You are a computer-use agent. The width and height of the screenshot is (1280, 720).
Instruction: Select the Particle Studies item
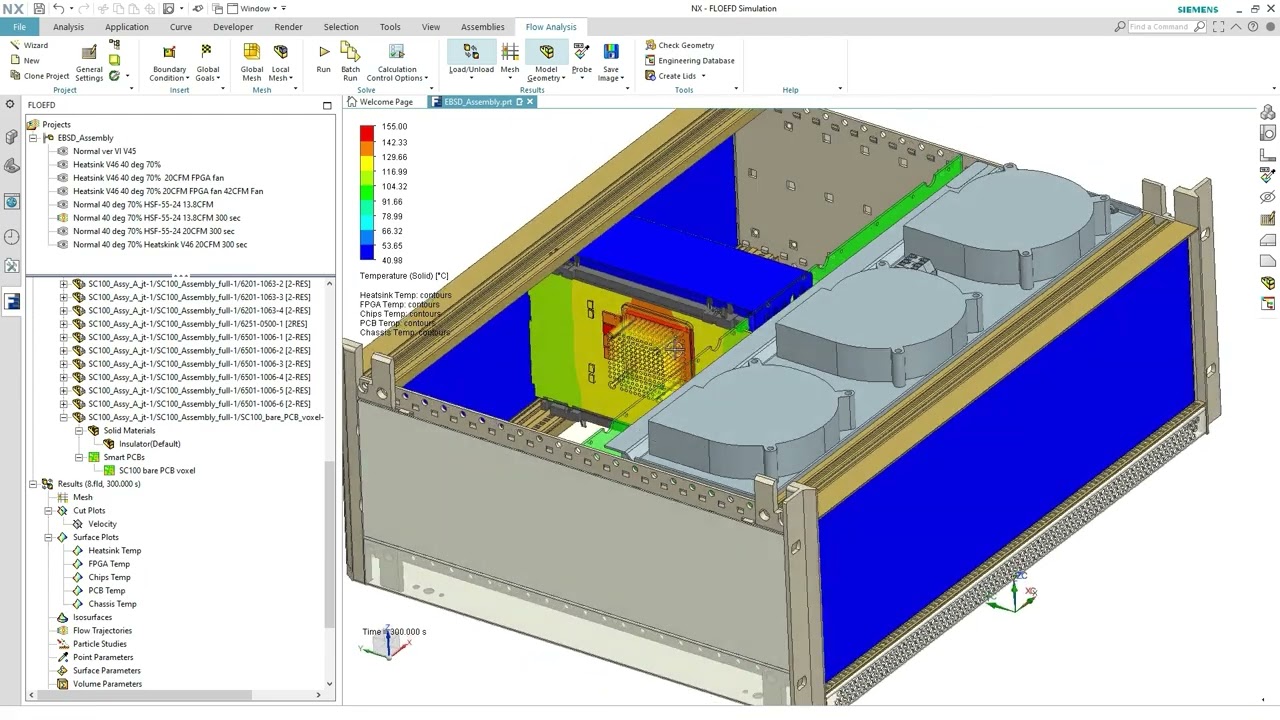tap(99, 644)
